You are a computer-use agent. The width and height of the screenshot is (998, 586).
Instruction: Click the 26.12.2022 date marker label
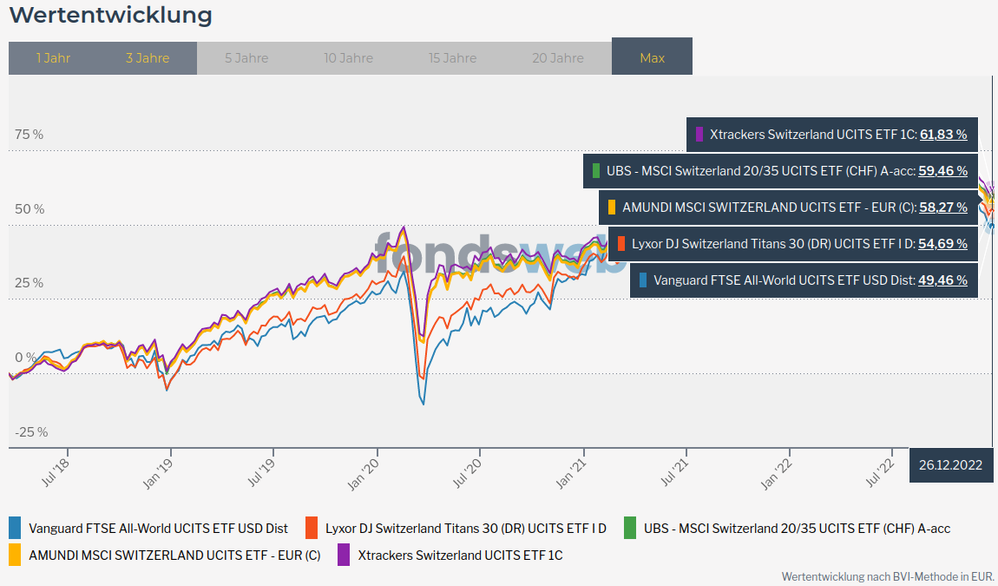pos(951,465)
